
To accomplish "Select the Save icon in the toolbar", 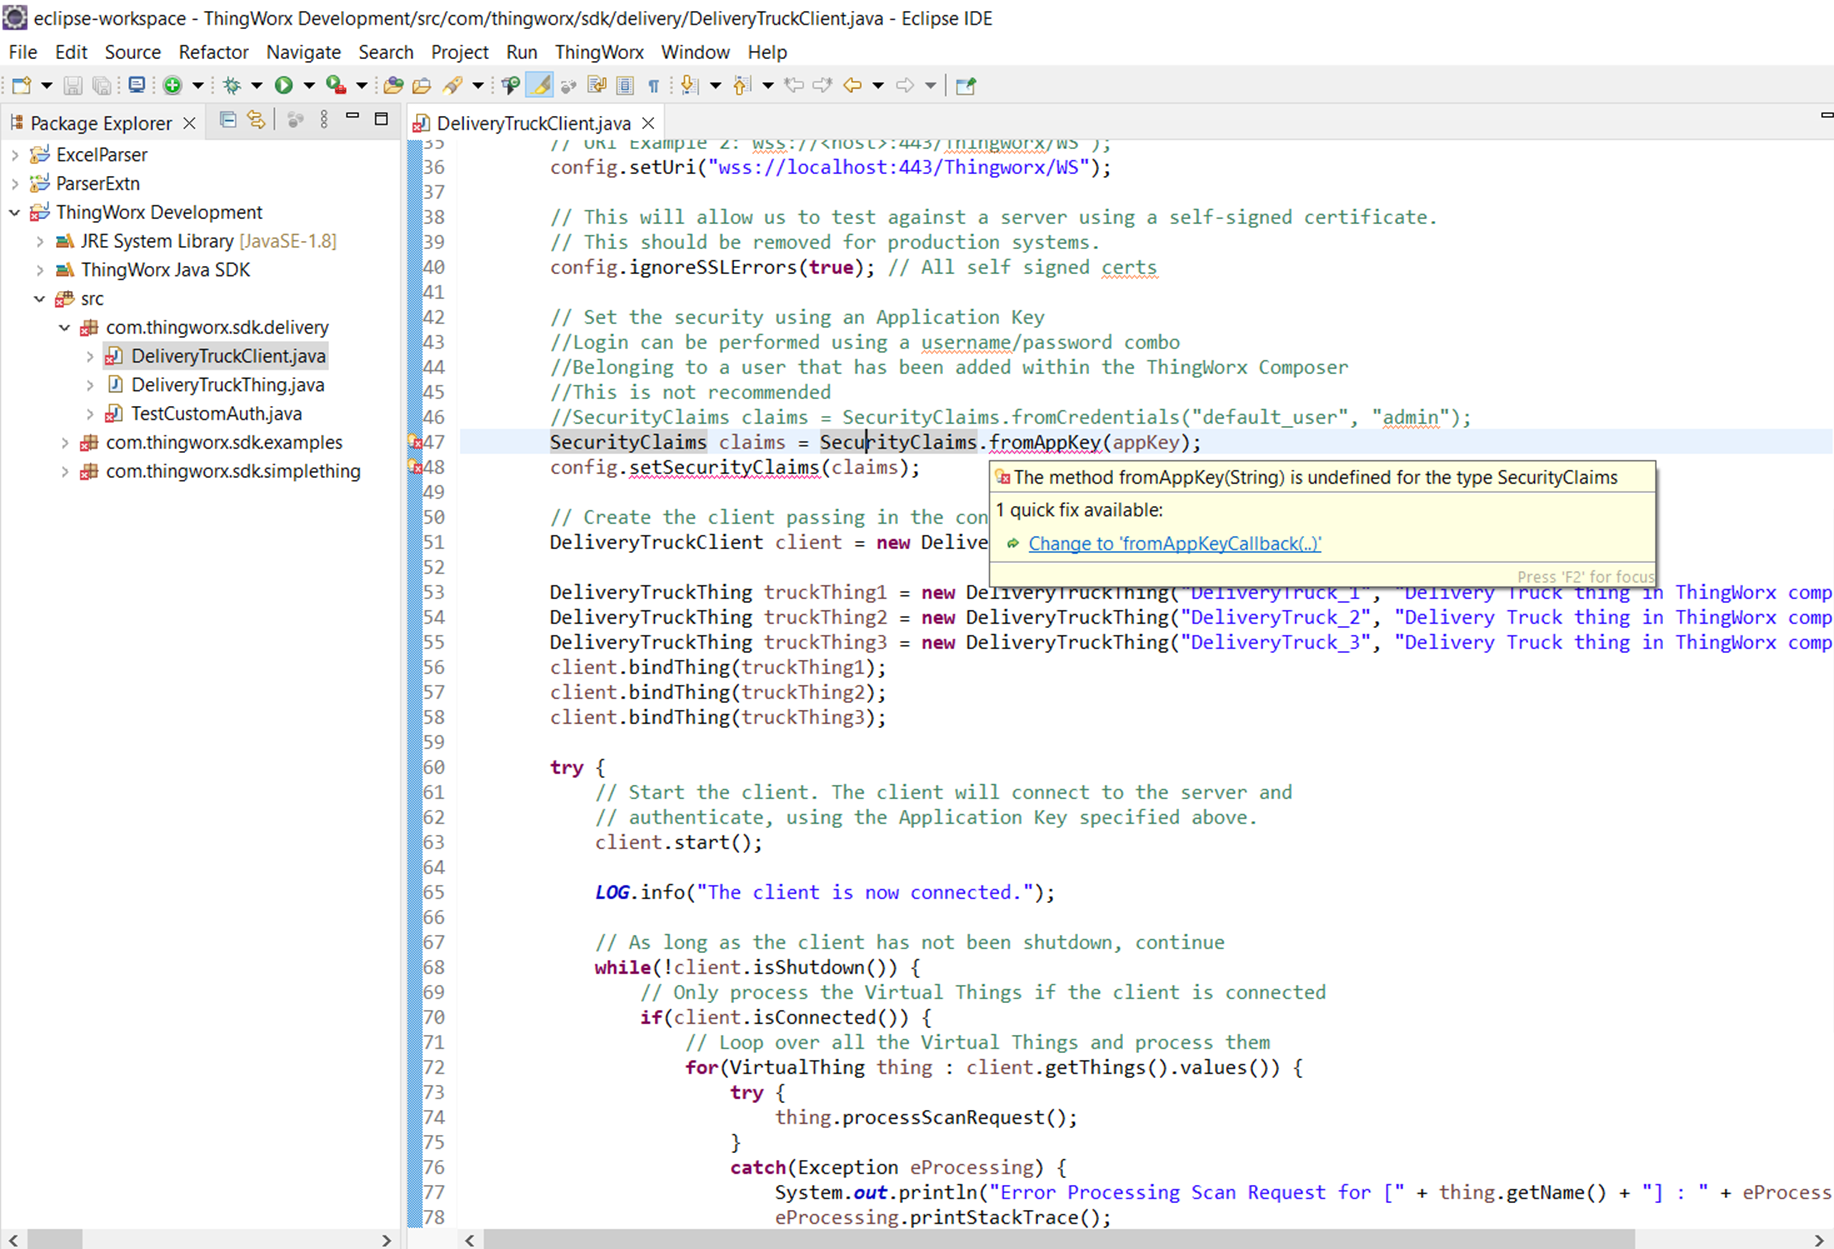I will tap(72, 85).
